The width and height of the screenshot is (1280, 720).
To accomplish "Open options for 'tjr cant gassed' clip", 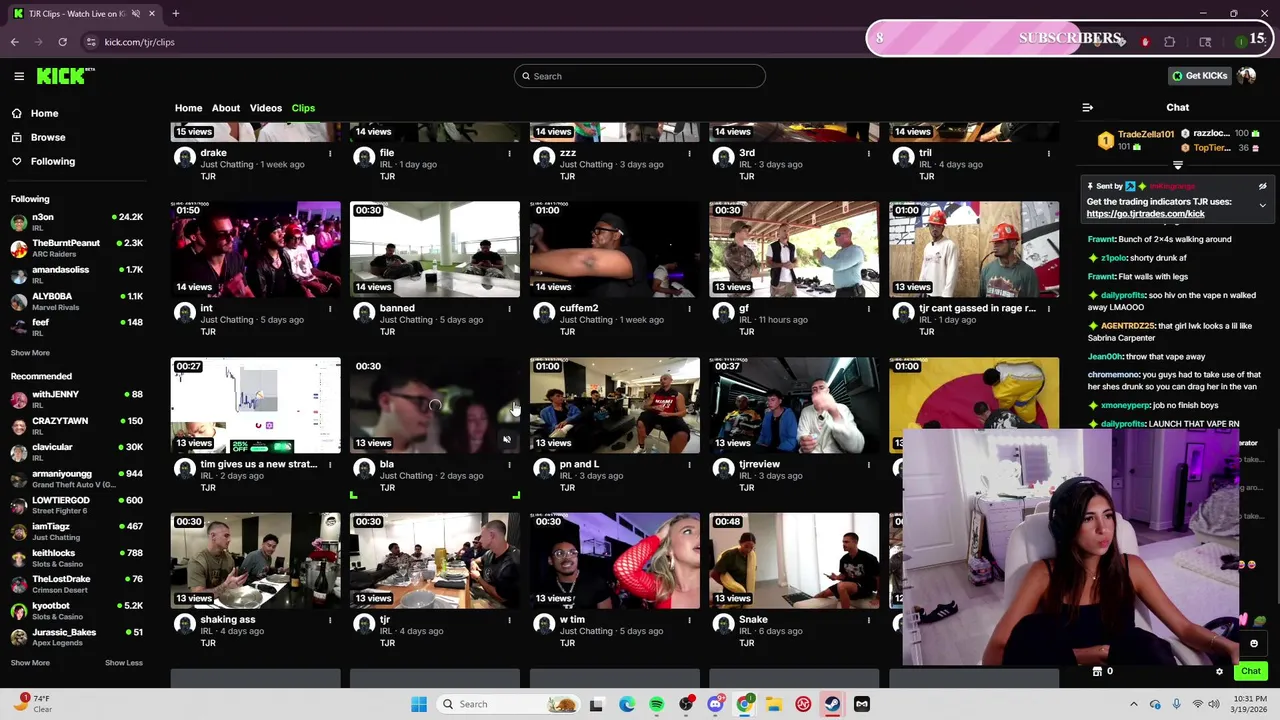I will 1048,309.
